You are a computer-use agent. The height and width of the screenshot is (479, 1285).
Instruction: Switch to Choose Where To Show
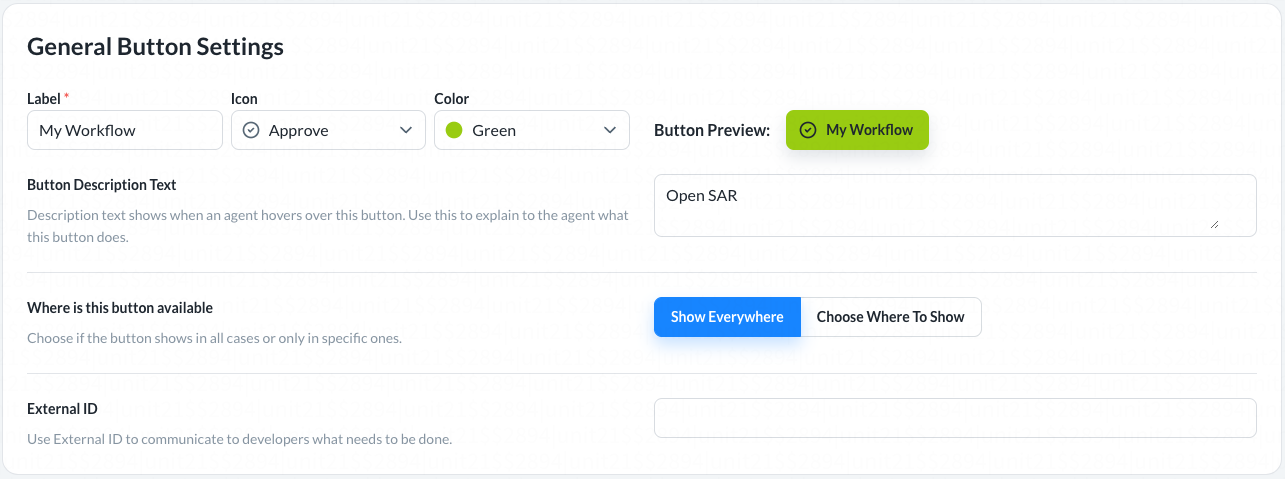[890, 317]
